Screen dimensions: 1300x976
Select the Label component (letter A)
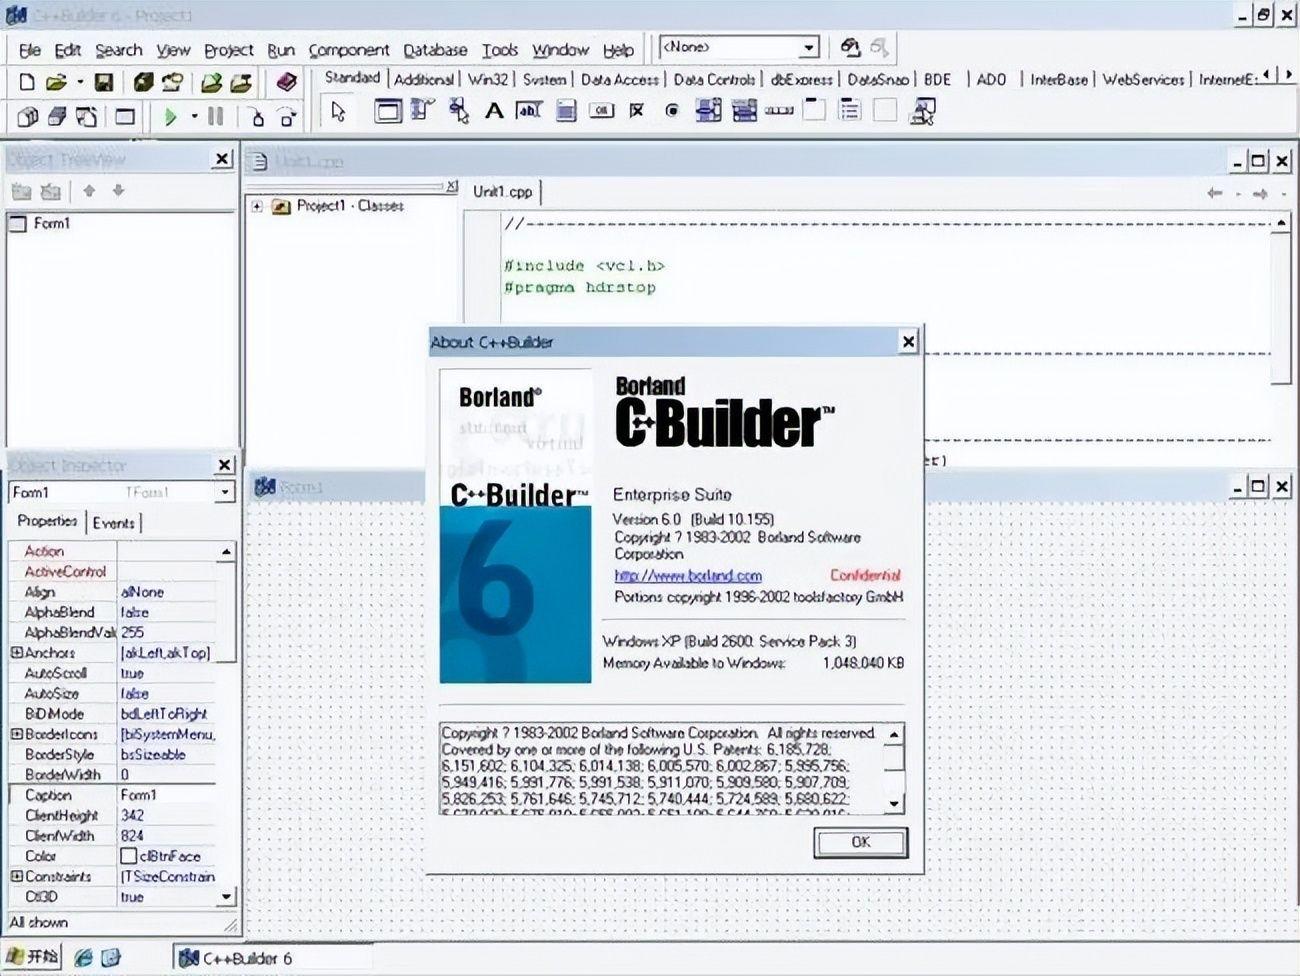(494, 111)
